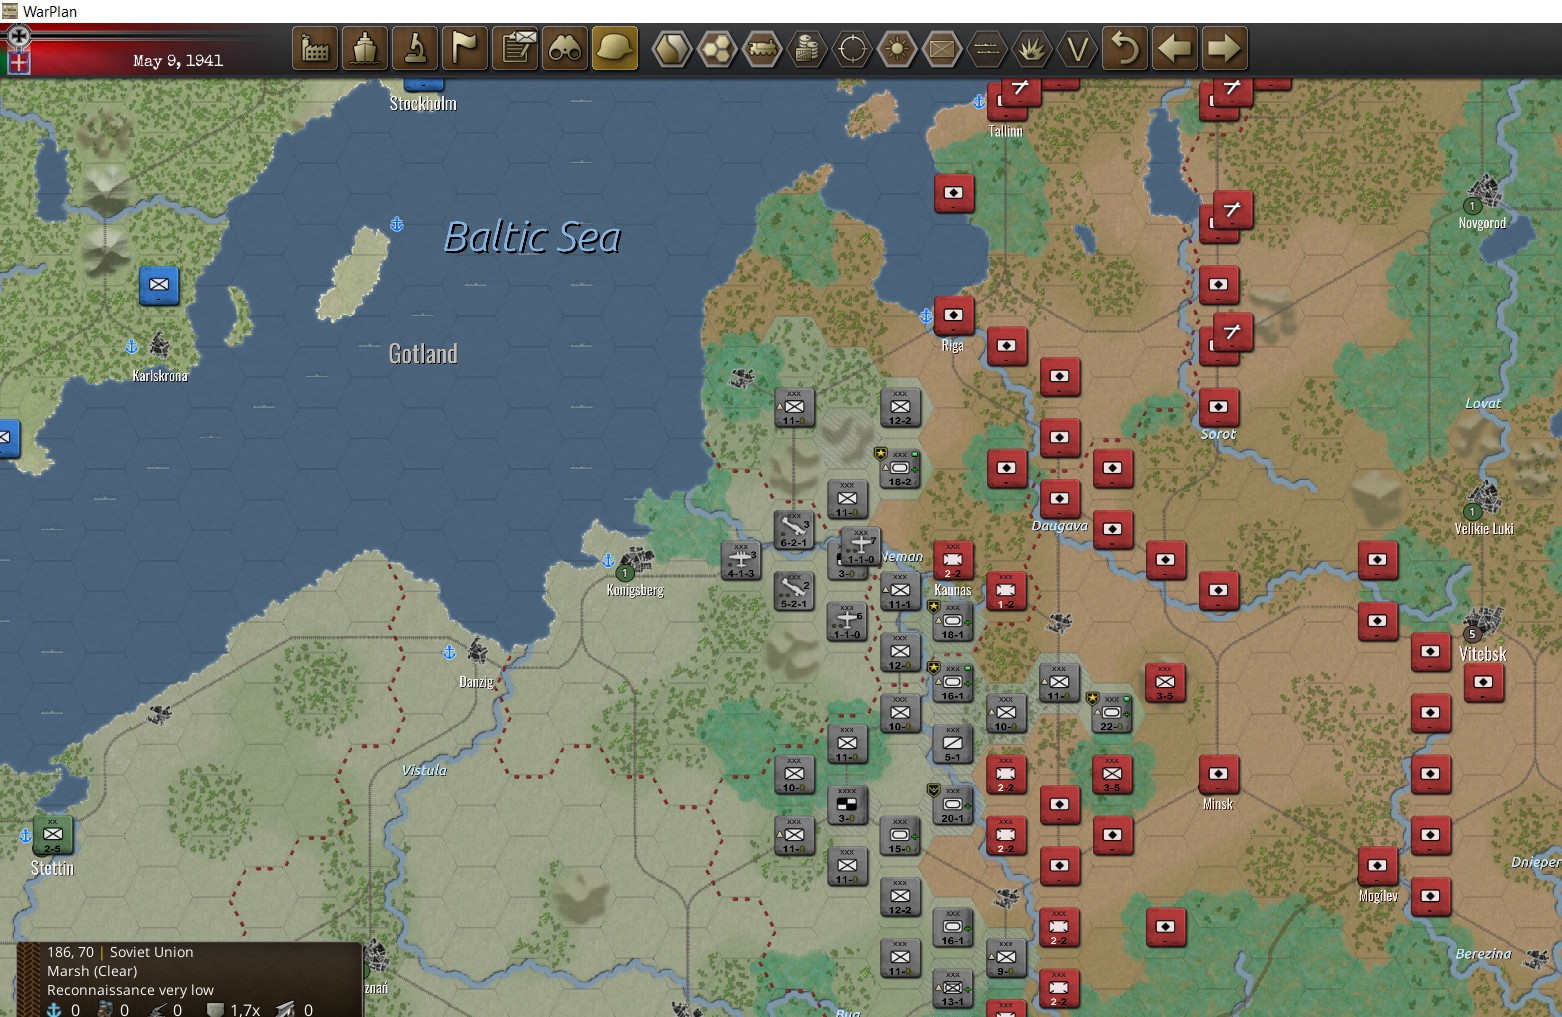
Task: Select the Soviet unit above the Riga label
Action: pyautogui.click(x=953, y=315)
